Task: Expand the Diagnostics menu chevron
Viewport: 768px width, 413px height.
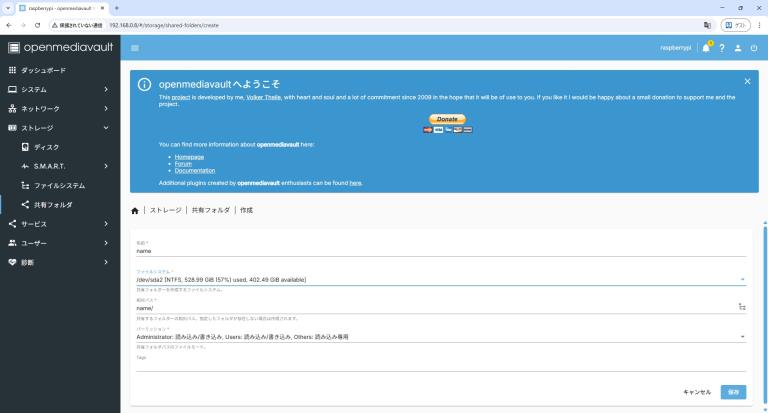Action: pos(106,262)
